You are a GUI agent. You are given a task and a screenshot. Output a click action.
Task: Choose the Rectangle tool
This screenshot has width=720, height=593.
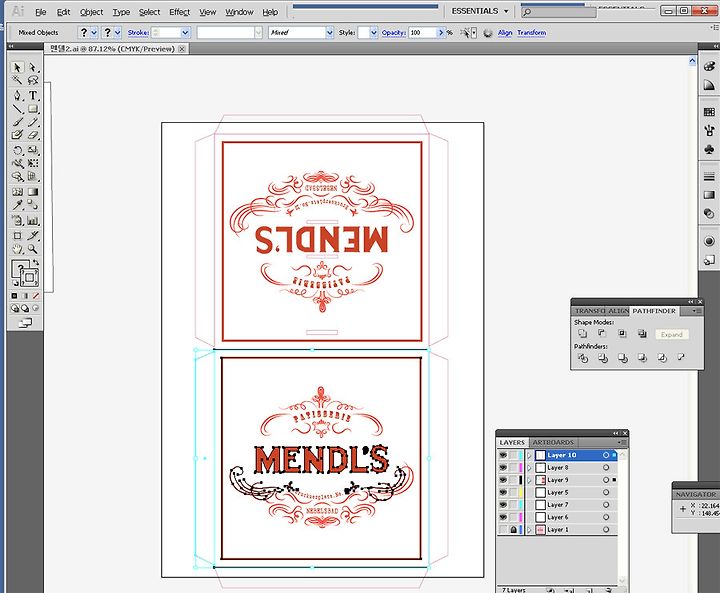coord(33,109)
